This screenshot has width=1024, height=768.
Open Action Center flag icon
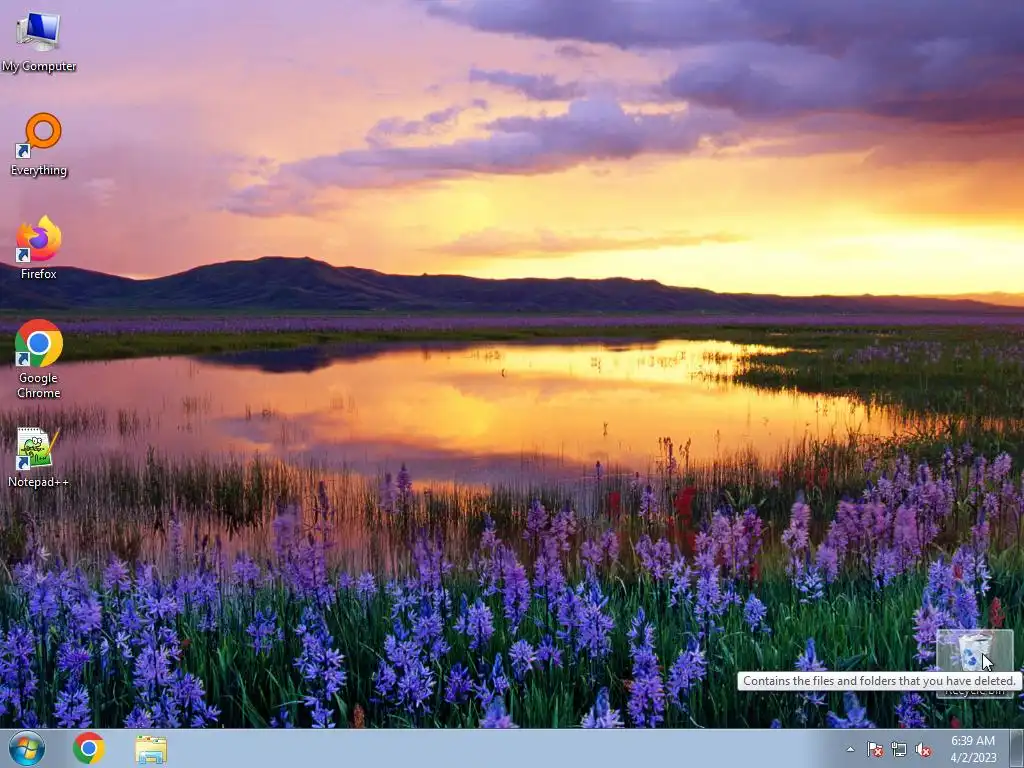[x=874, y=749]
